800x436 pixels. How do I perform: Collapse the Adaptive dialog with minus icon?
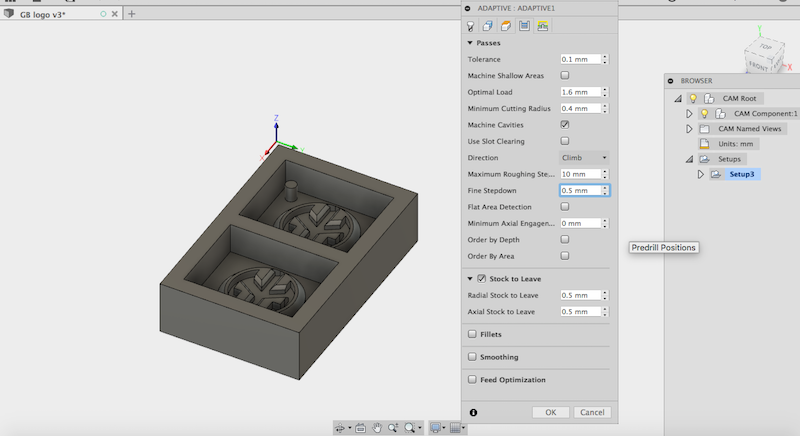tap(467, 8)
